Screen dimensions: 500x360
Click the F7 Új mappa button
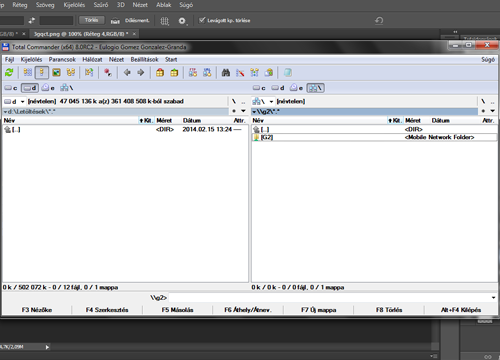(319, 310)
